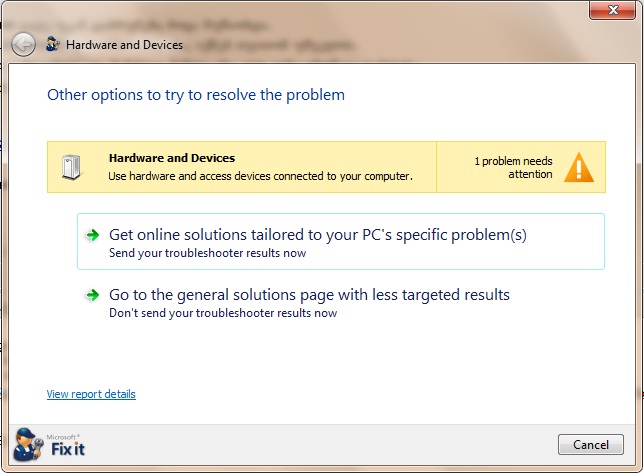The height and width of the screenshot is (474, 644).
Task: Click the Microsoft Fix it mascot icon
Action: click(27, 443)
